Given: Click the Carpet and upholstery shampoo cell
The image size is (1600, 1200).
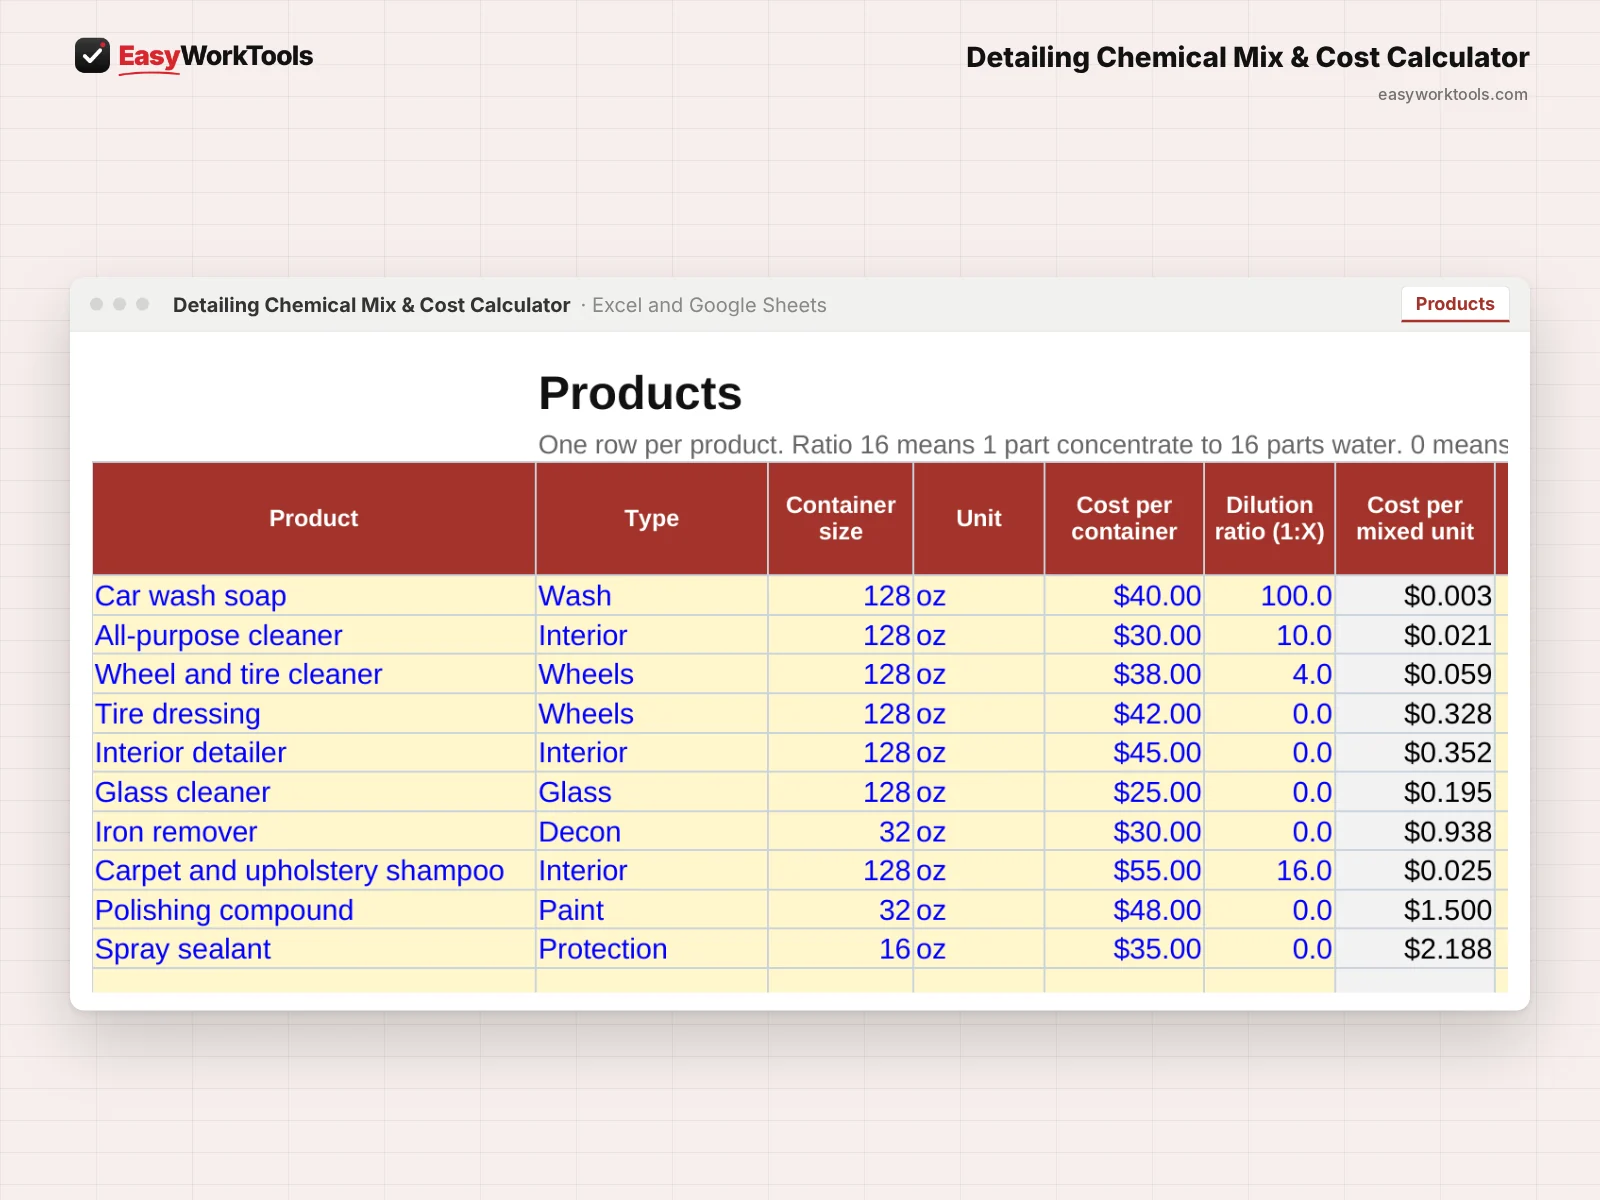Looking at the screenshot, I should tap(314, 871).
